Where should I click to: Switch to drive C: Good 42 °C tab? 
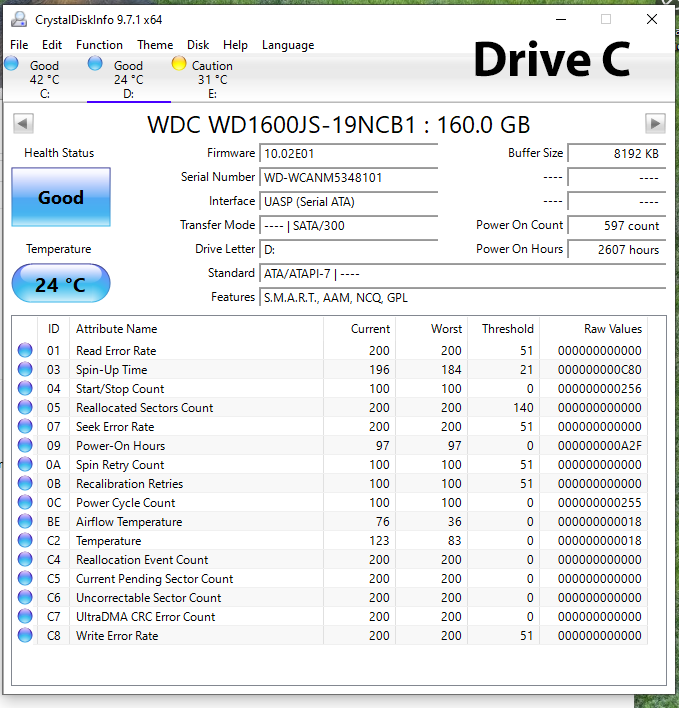45,79
